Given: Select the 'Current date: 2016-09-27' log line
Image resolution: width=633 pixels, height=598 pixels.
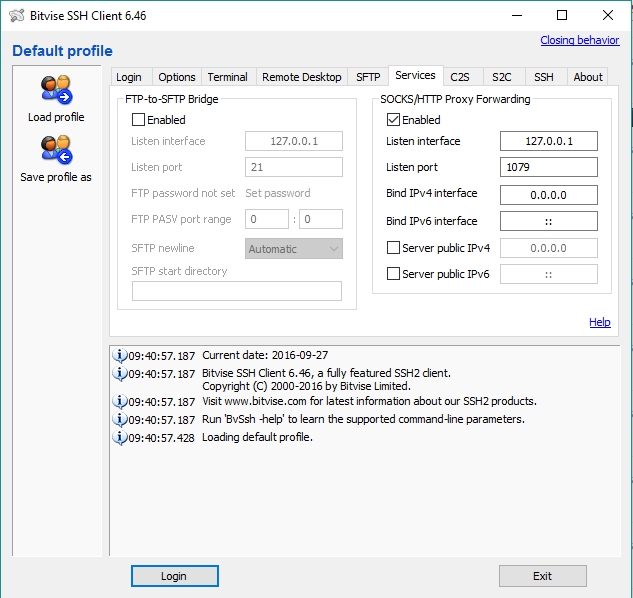Looking at the screenshot, I should tap(265, 355).
